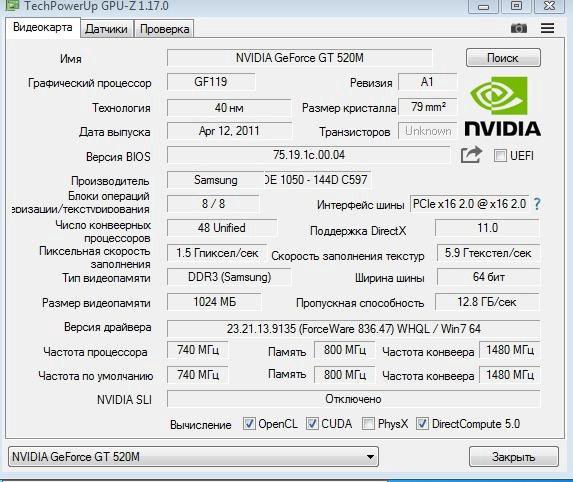
Task: Toggle the UEFI checkbox
Action: pyautogui.click(x=500, y=156)
